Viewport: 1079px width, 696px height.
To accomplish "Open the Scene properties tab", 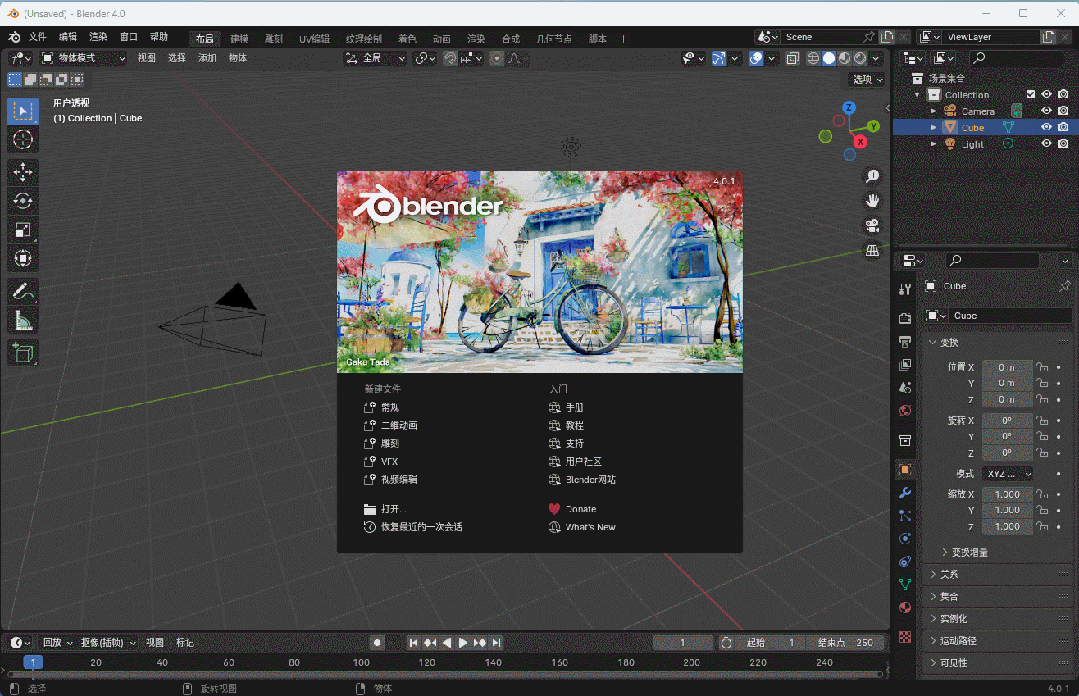I will click(x=905, y=388).
